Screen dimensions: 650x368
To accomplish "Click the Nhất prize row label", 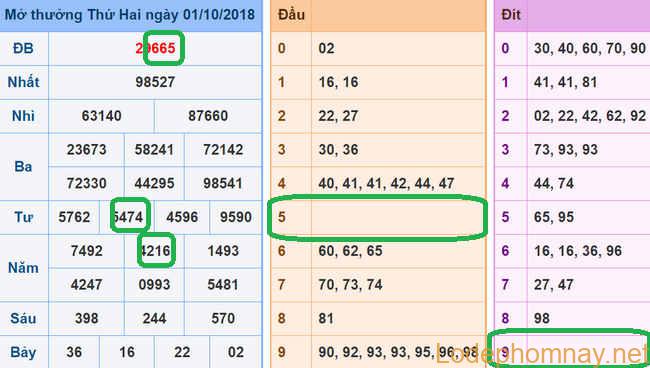I will (24, 82).
